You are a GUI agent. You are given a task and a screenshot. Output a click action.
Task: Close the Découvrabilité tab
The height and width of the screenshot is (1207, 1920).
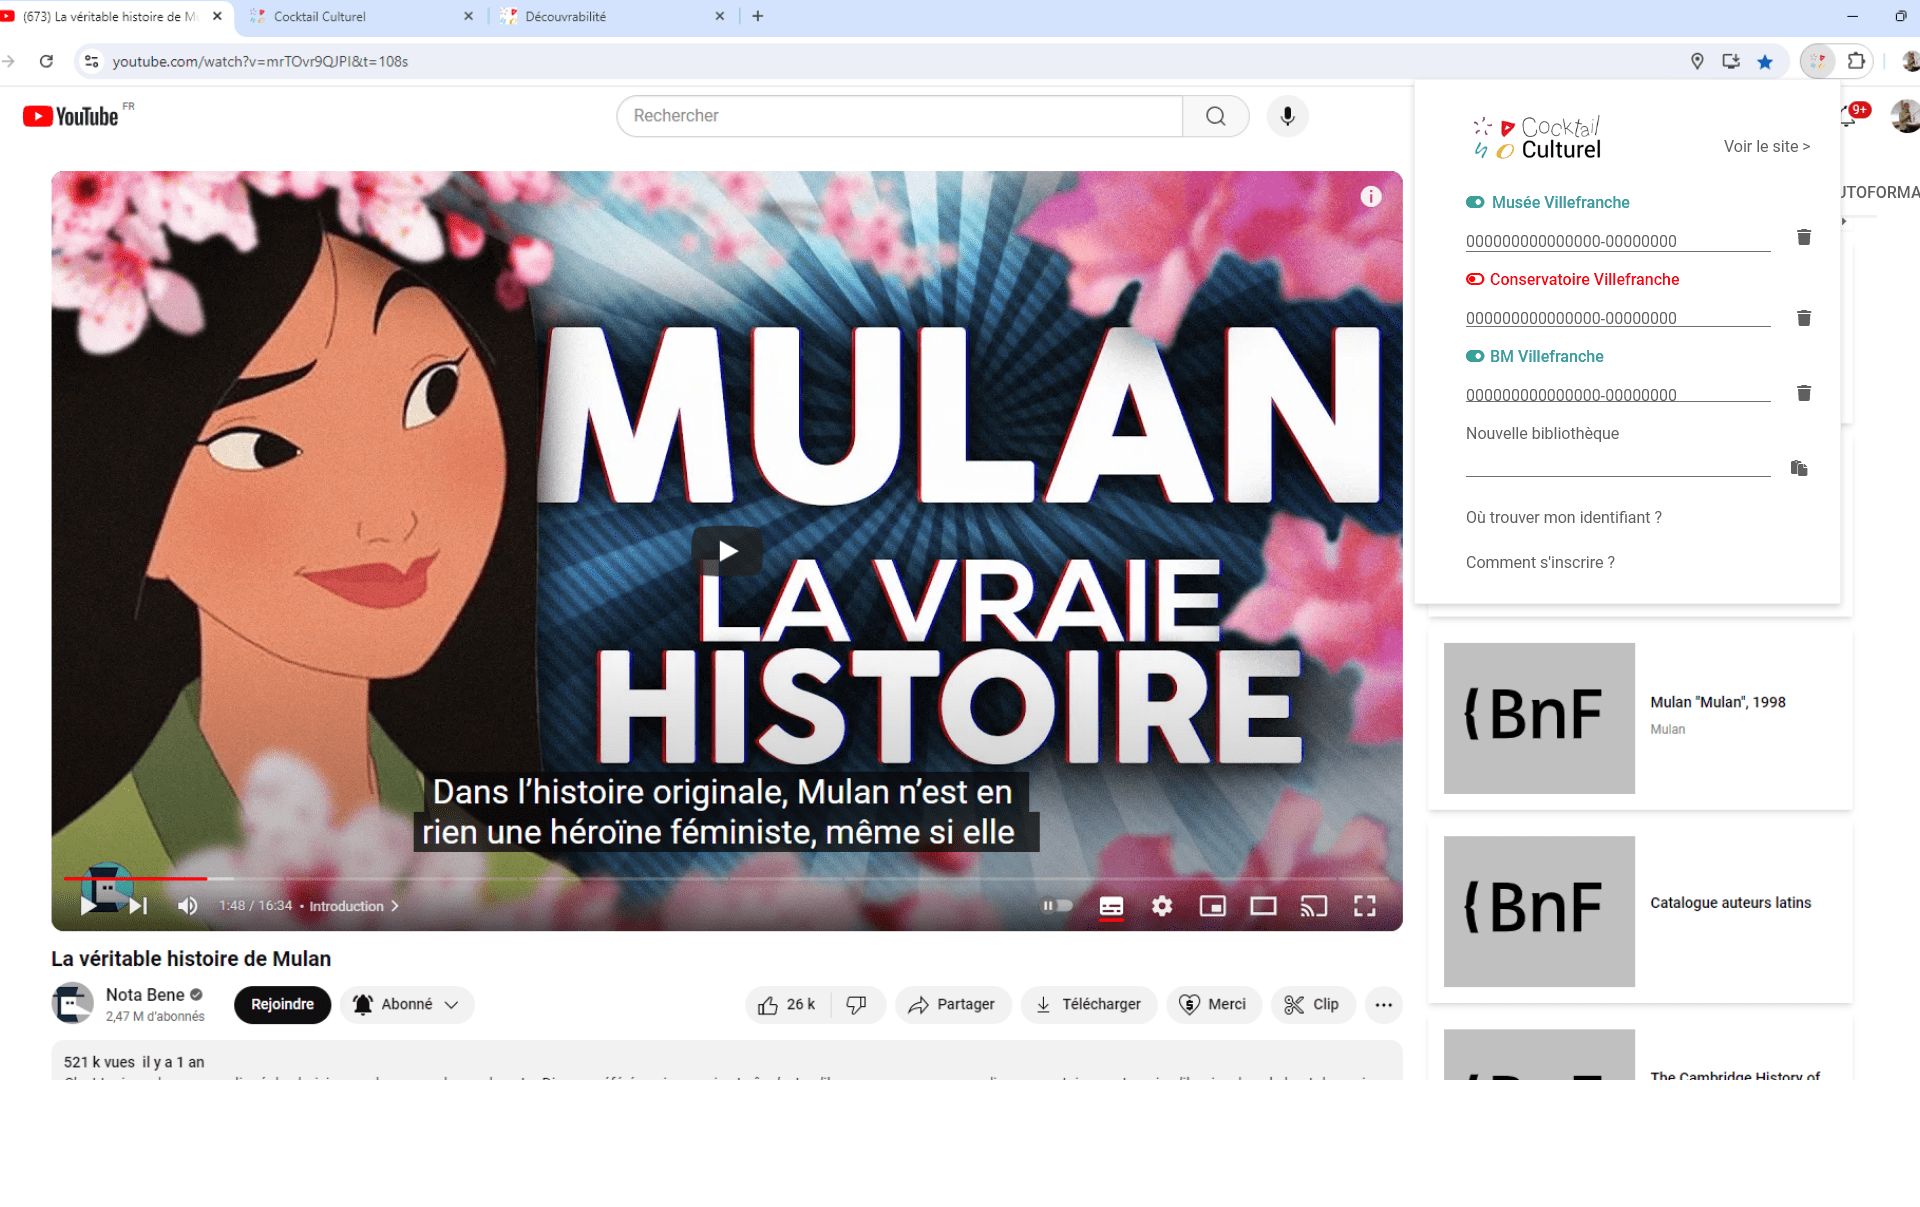coord(719,16)
